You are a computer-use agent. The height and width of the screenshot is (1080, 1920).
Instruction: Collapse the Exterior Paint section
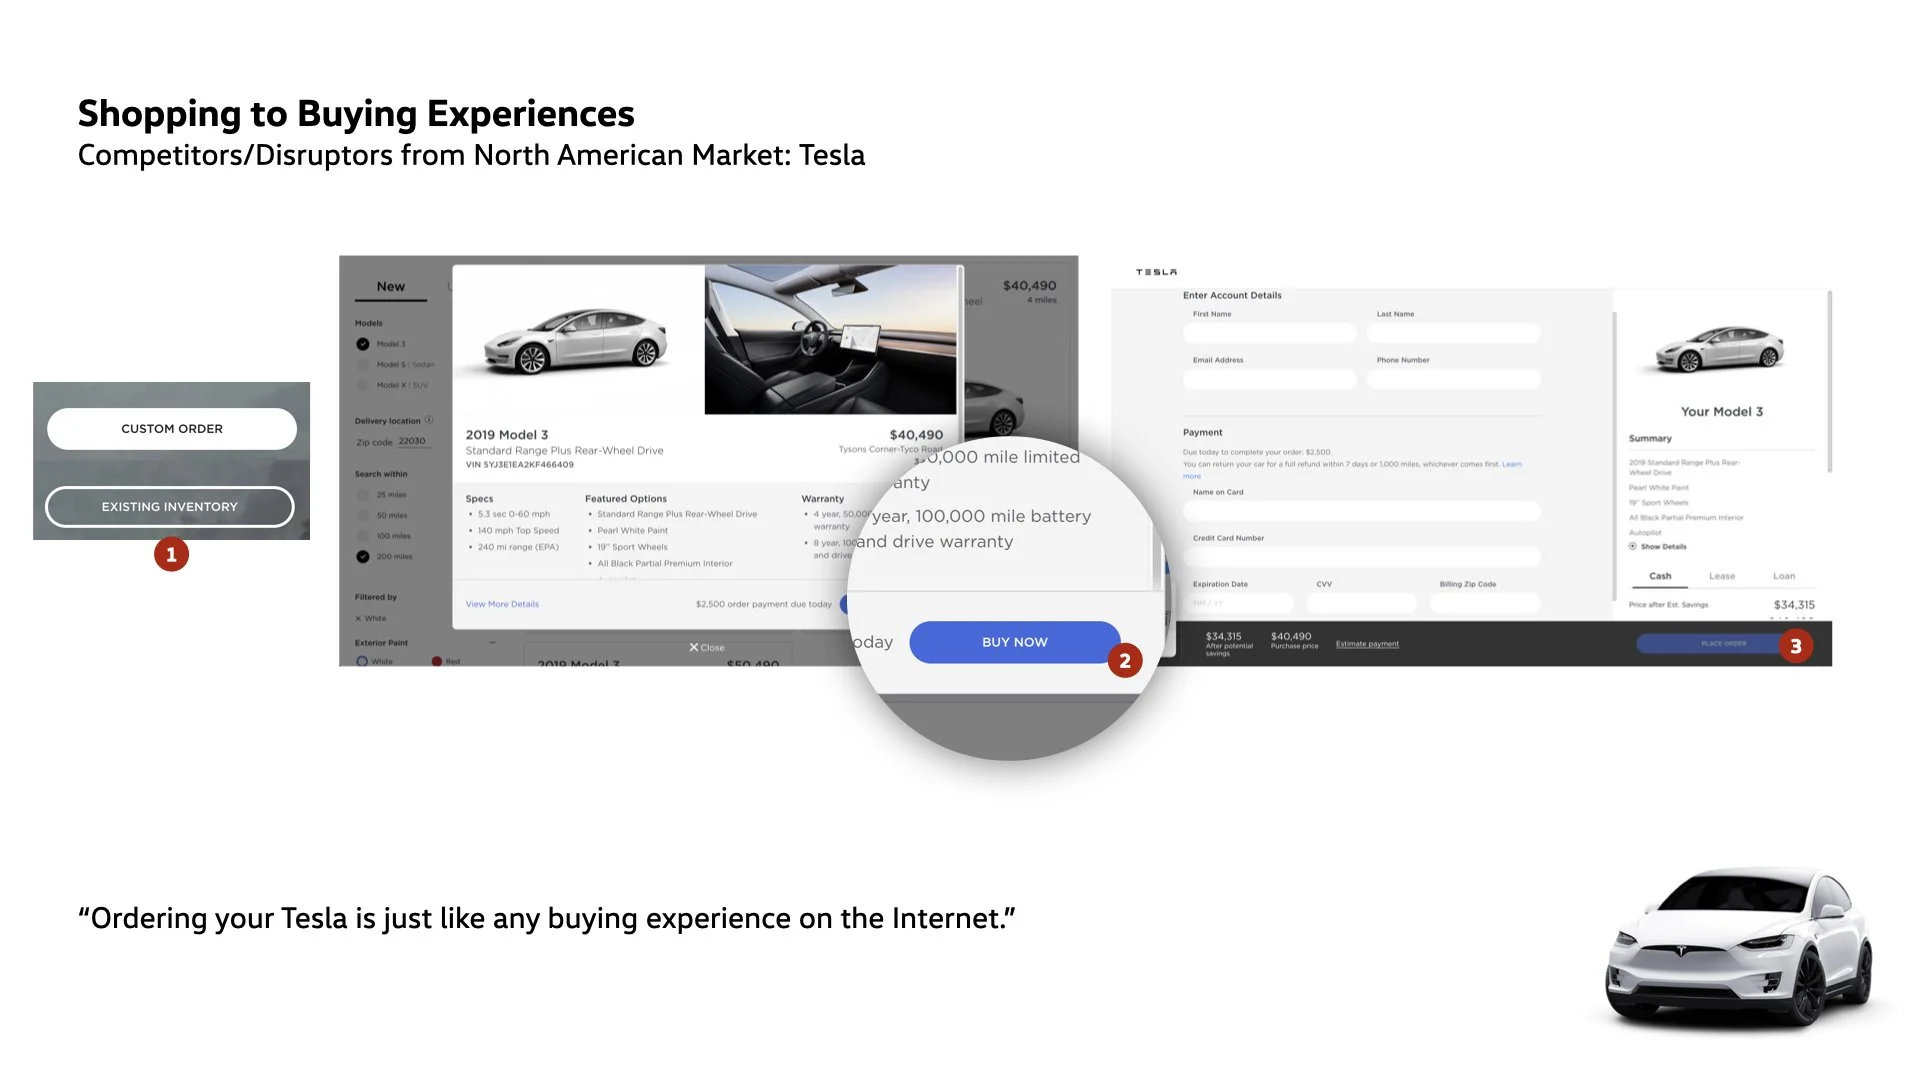492,643
